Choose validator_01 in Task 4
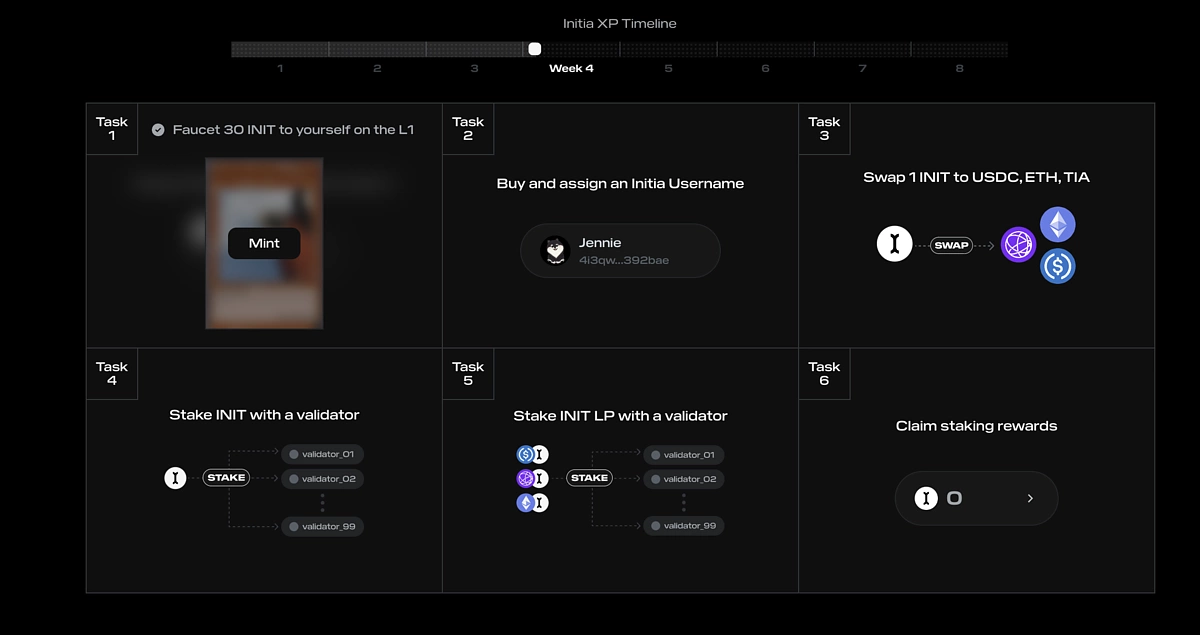Viewport: 1200px width, 635px height. (322, 454)
